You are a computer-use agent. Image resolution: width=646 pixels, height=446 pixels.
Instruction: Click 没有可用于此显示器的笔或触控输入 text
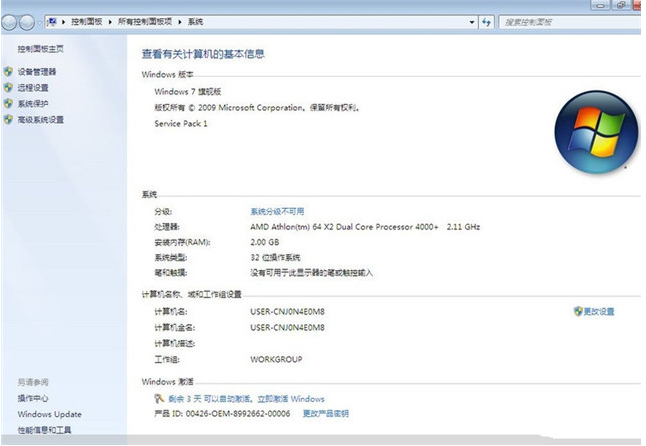coord(311,273)
